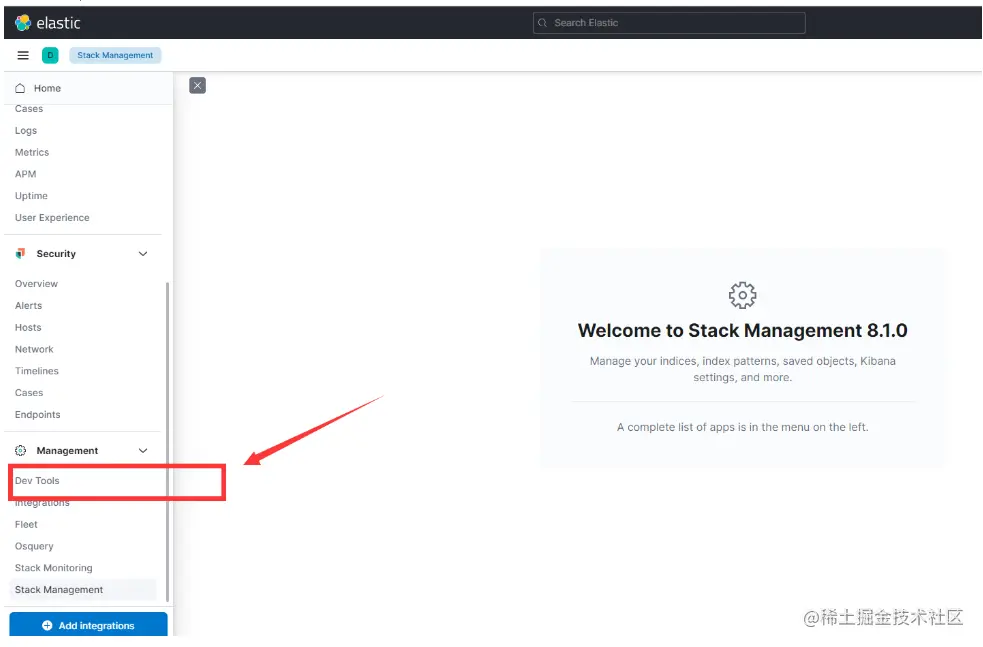Open APM in the sidebar
This screenshot has width=983, height=647.
[x=26, y=174]
